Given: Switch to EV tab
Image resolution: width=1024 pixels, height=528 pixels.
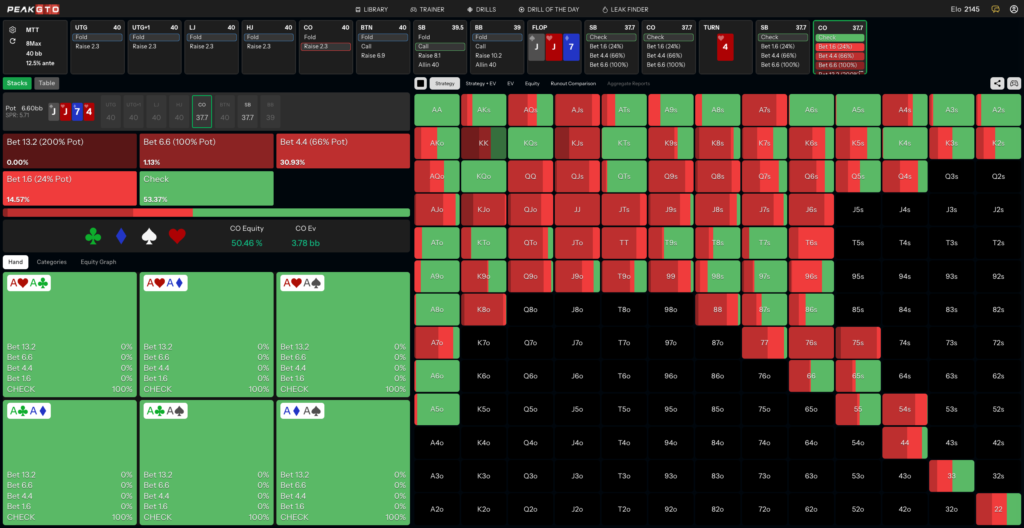Looking at the screenshot, I should [511, 83].
